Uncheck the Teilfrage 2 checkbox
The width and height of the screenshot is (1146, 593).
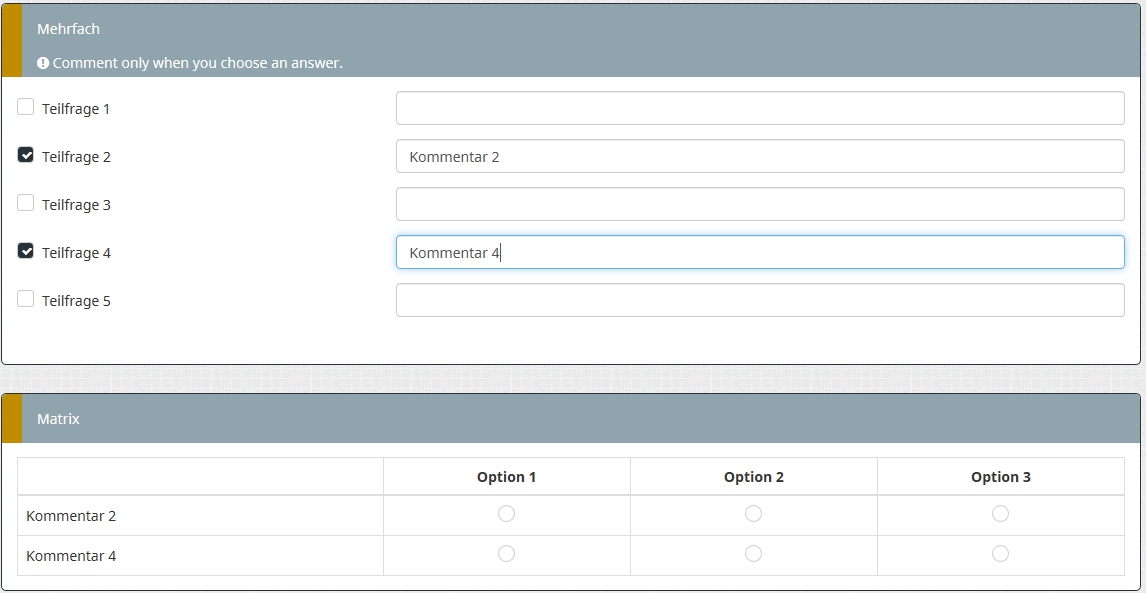click(26, 155)
